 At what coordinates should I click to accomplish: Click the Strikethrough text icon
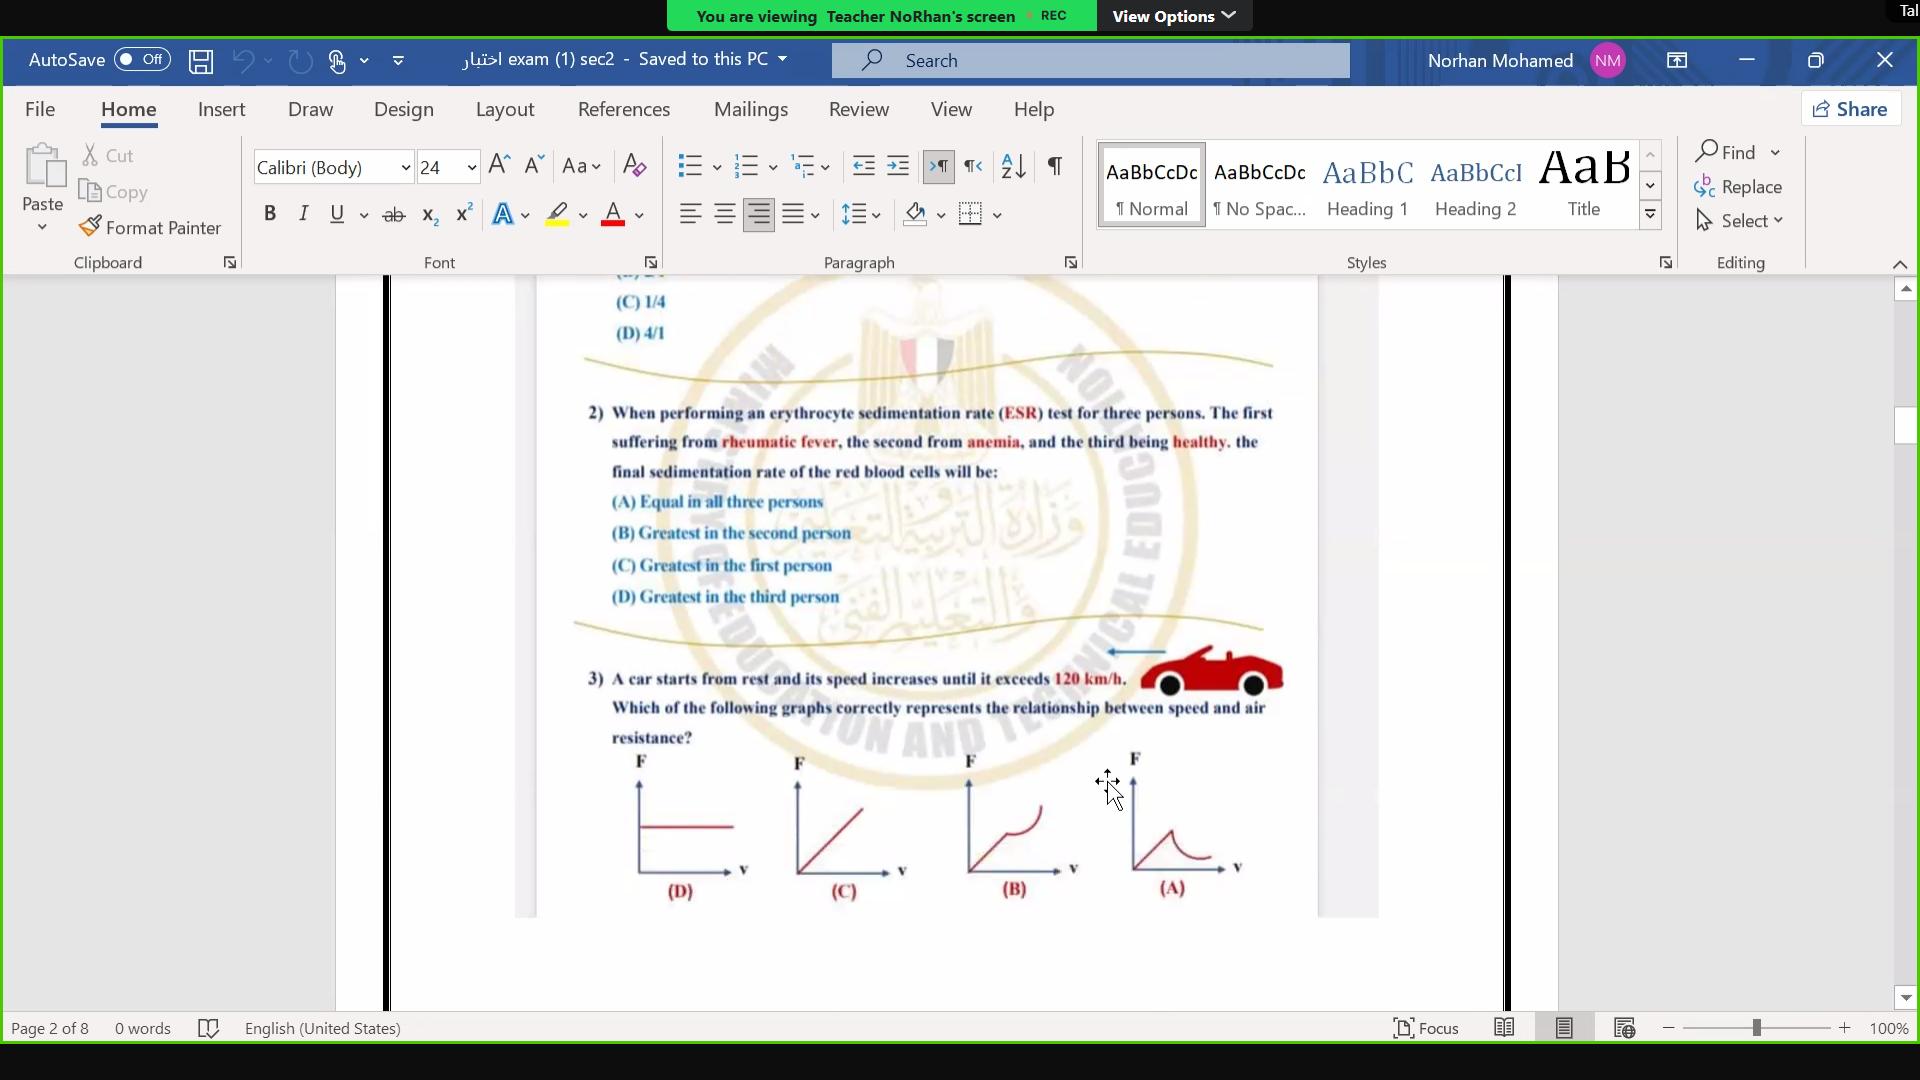coord(394,215)
